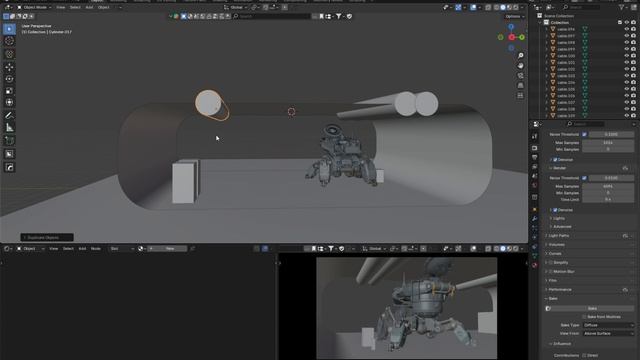Toggle Render Denoise checkbox
The height and width of the screenshot is (360, 640).
(x=555, y=210)
